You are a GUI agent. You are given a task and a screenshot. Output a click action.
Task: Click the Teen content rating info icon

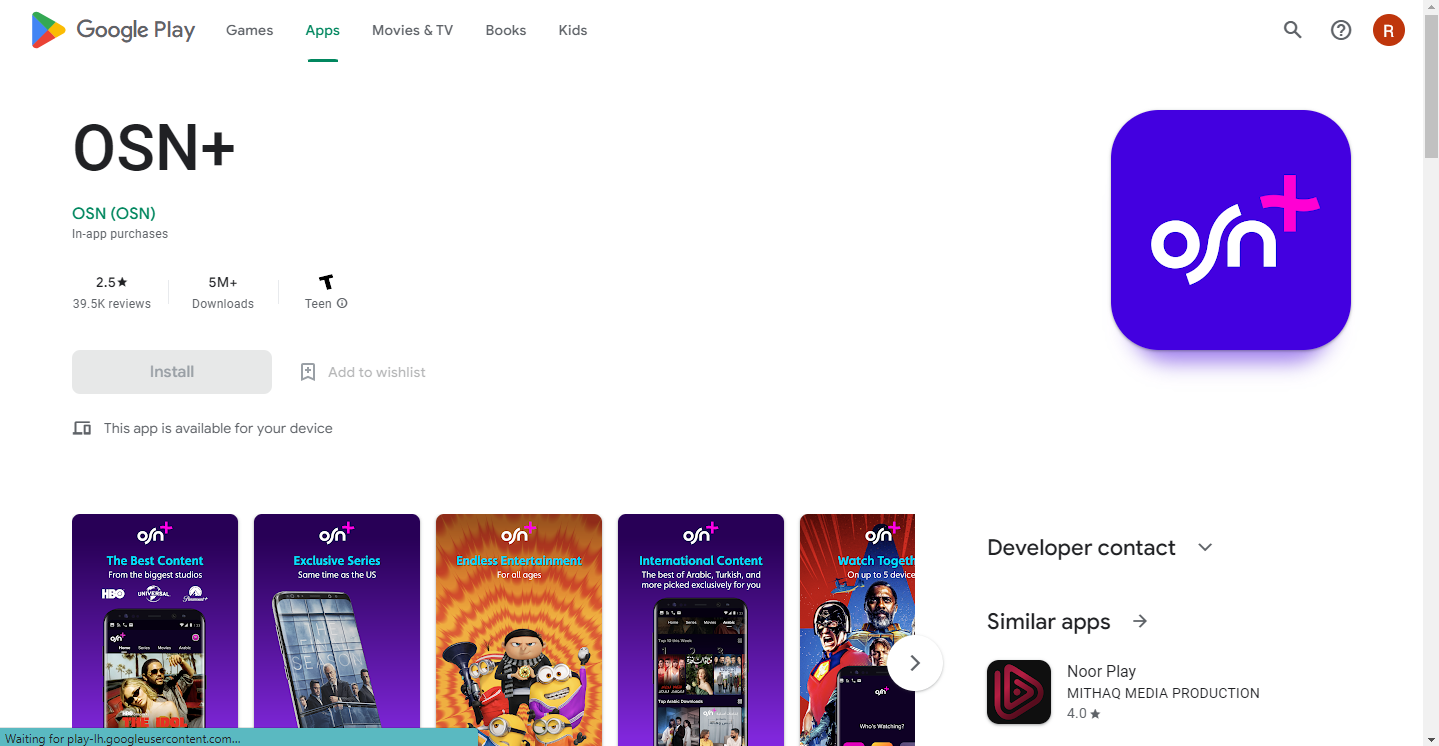(x=342, y=303)
